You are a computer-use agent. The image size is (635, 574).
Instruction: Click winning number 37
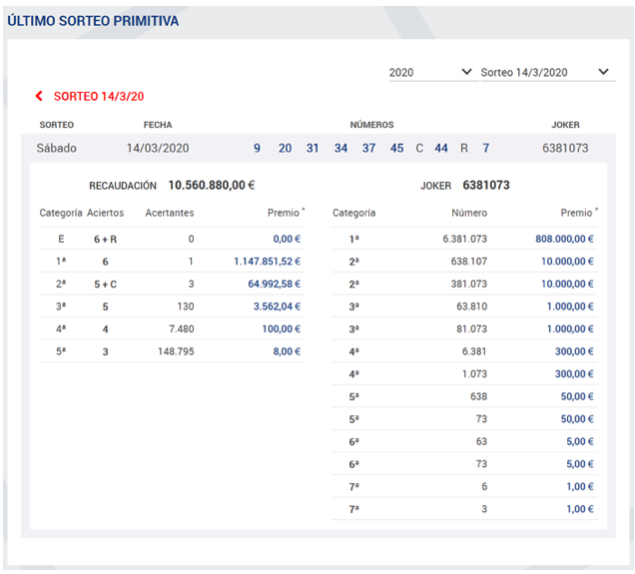coord(369,148)
